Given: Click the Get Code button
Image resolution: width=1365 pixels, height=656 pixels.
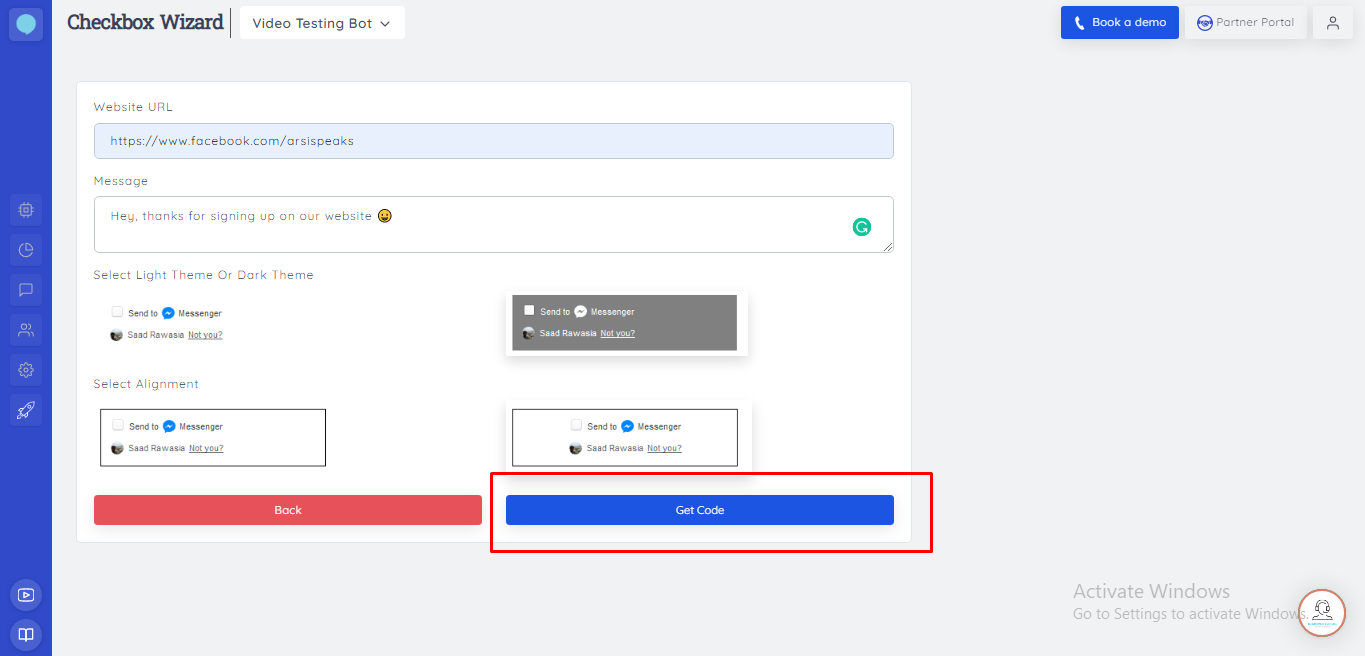Looking at the screenshot, I should point(700,510).
